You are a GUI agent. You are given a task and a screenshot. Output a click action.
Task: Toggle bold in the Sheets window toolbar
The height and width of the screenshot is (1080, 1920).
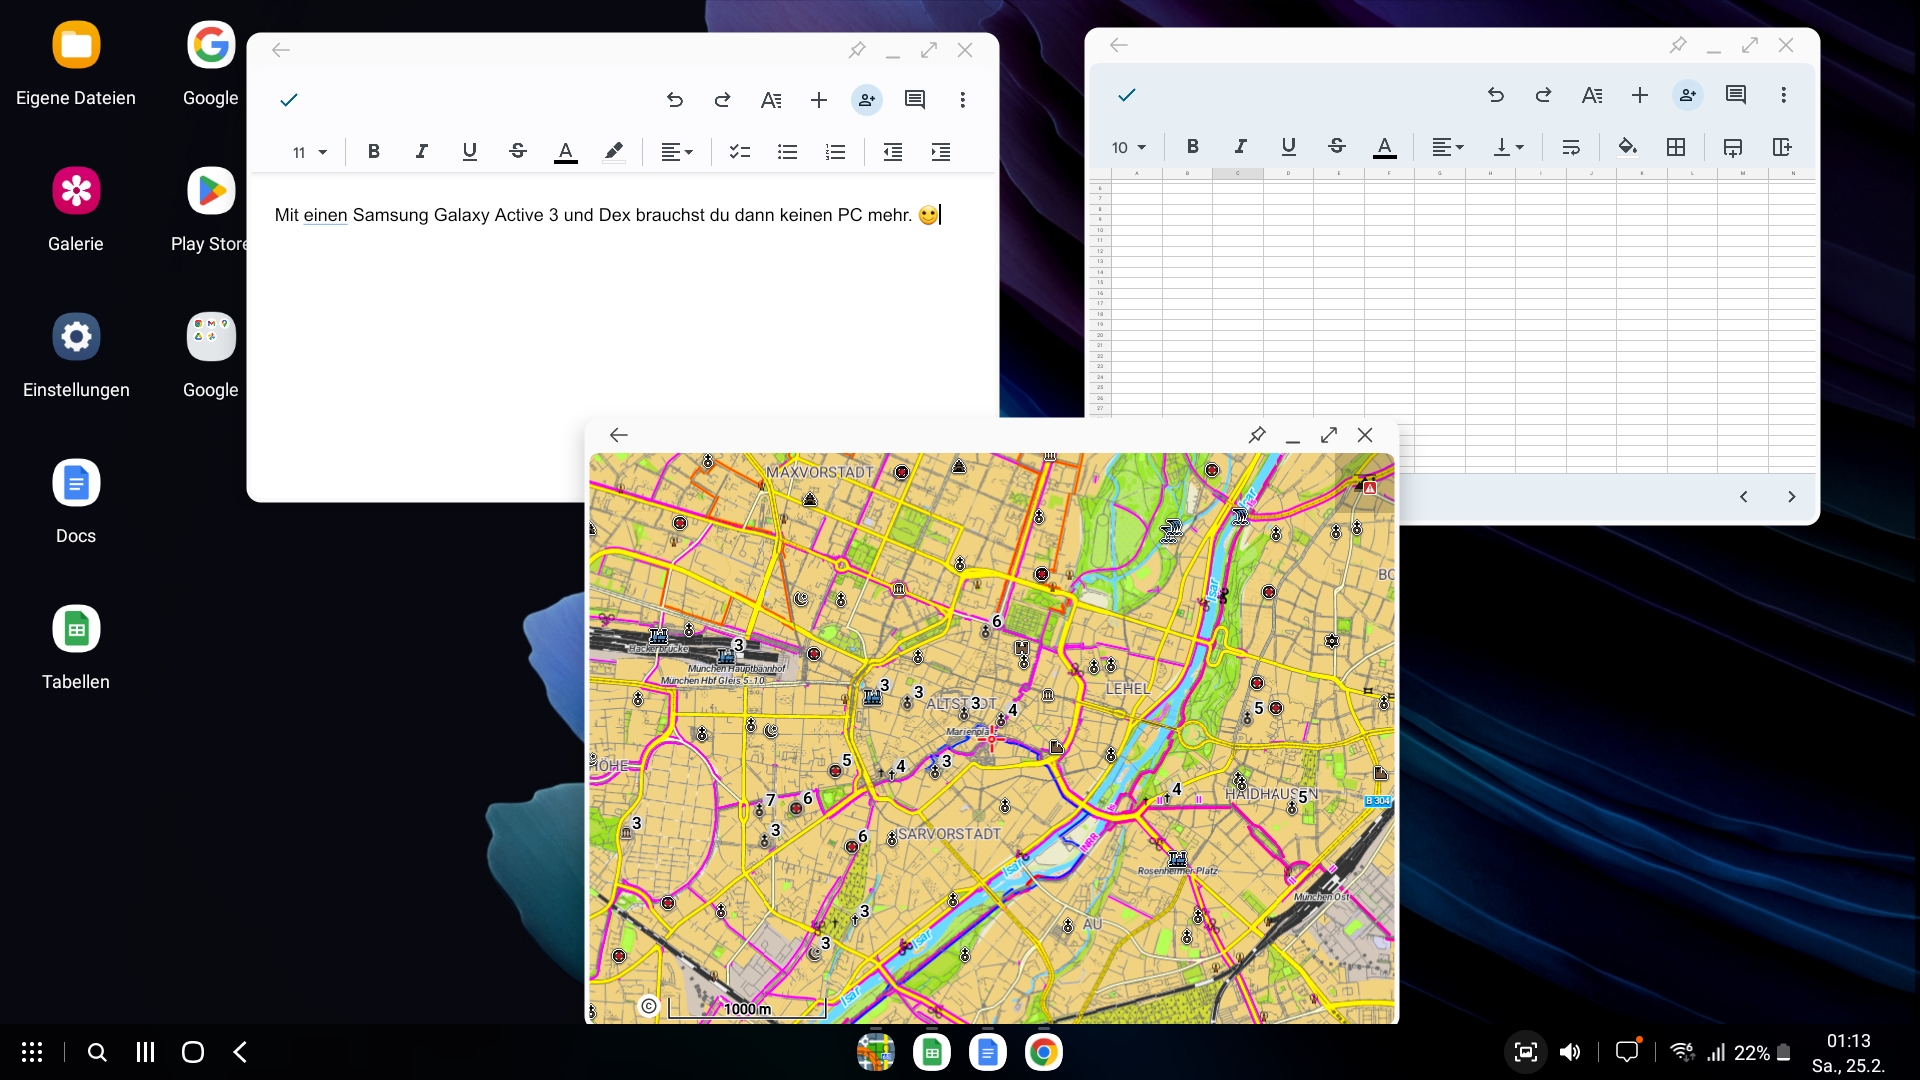(x=1193, y=147)
